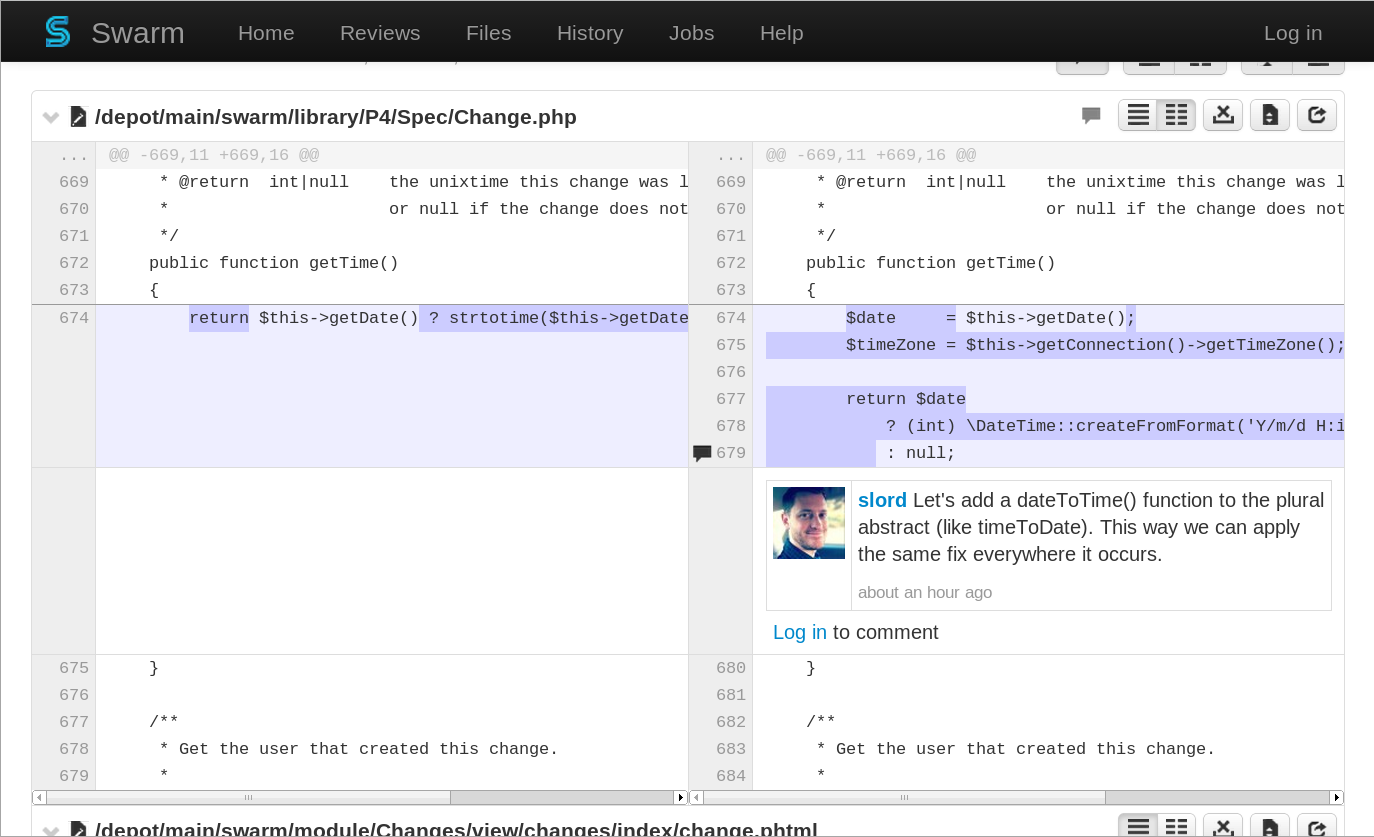Click the comment bubble in Change.php header
Screen dimensions: 1374x837
click(x=1091, y=116)
